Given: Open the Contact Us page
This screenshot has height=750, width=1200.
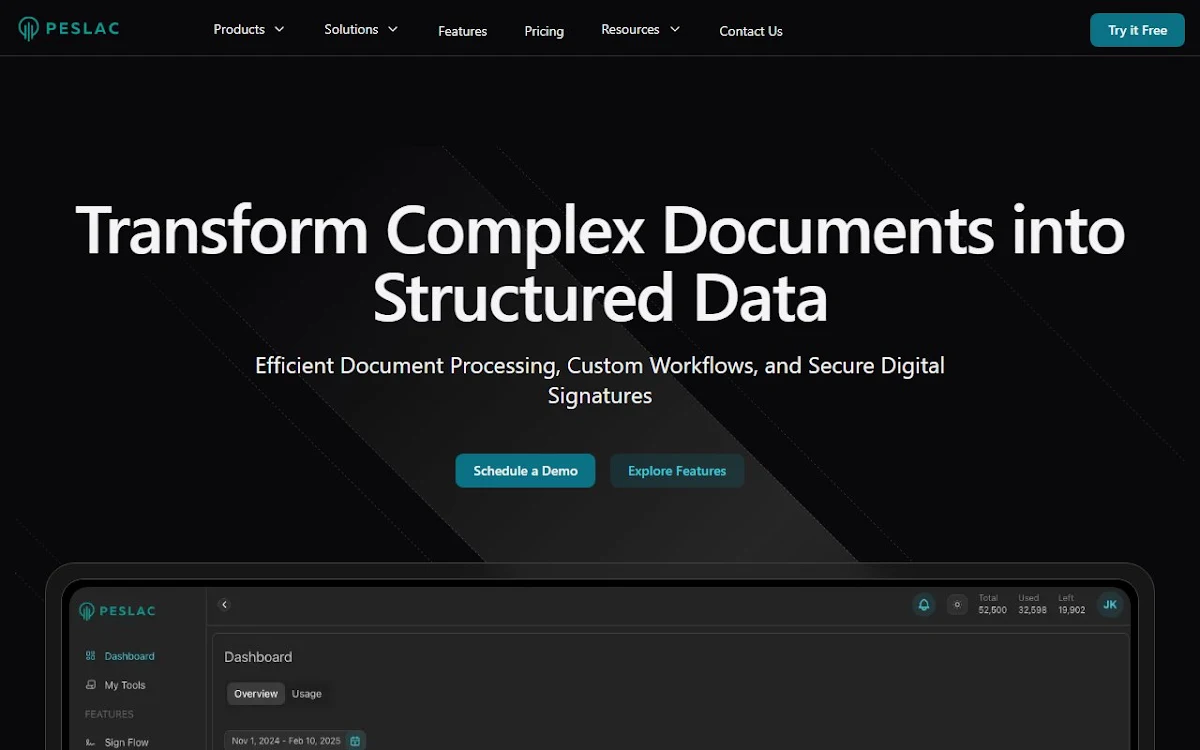Looking at the screenshot, I should 751,31.
